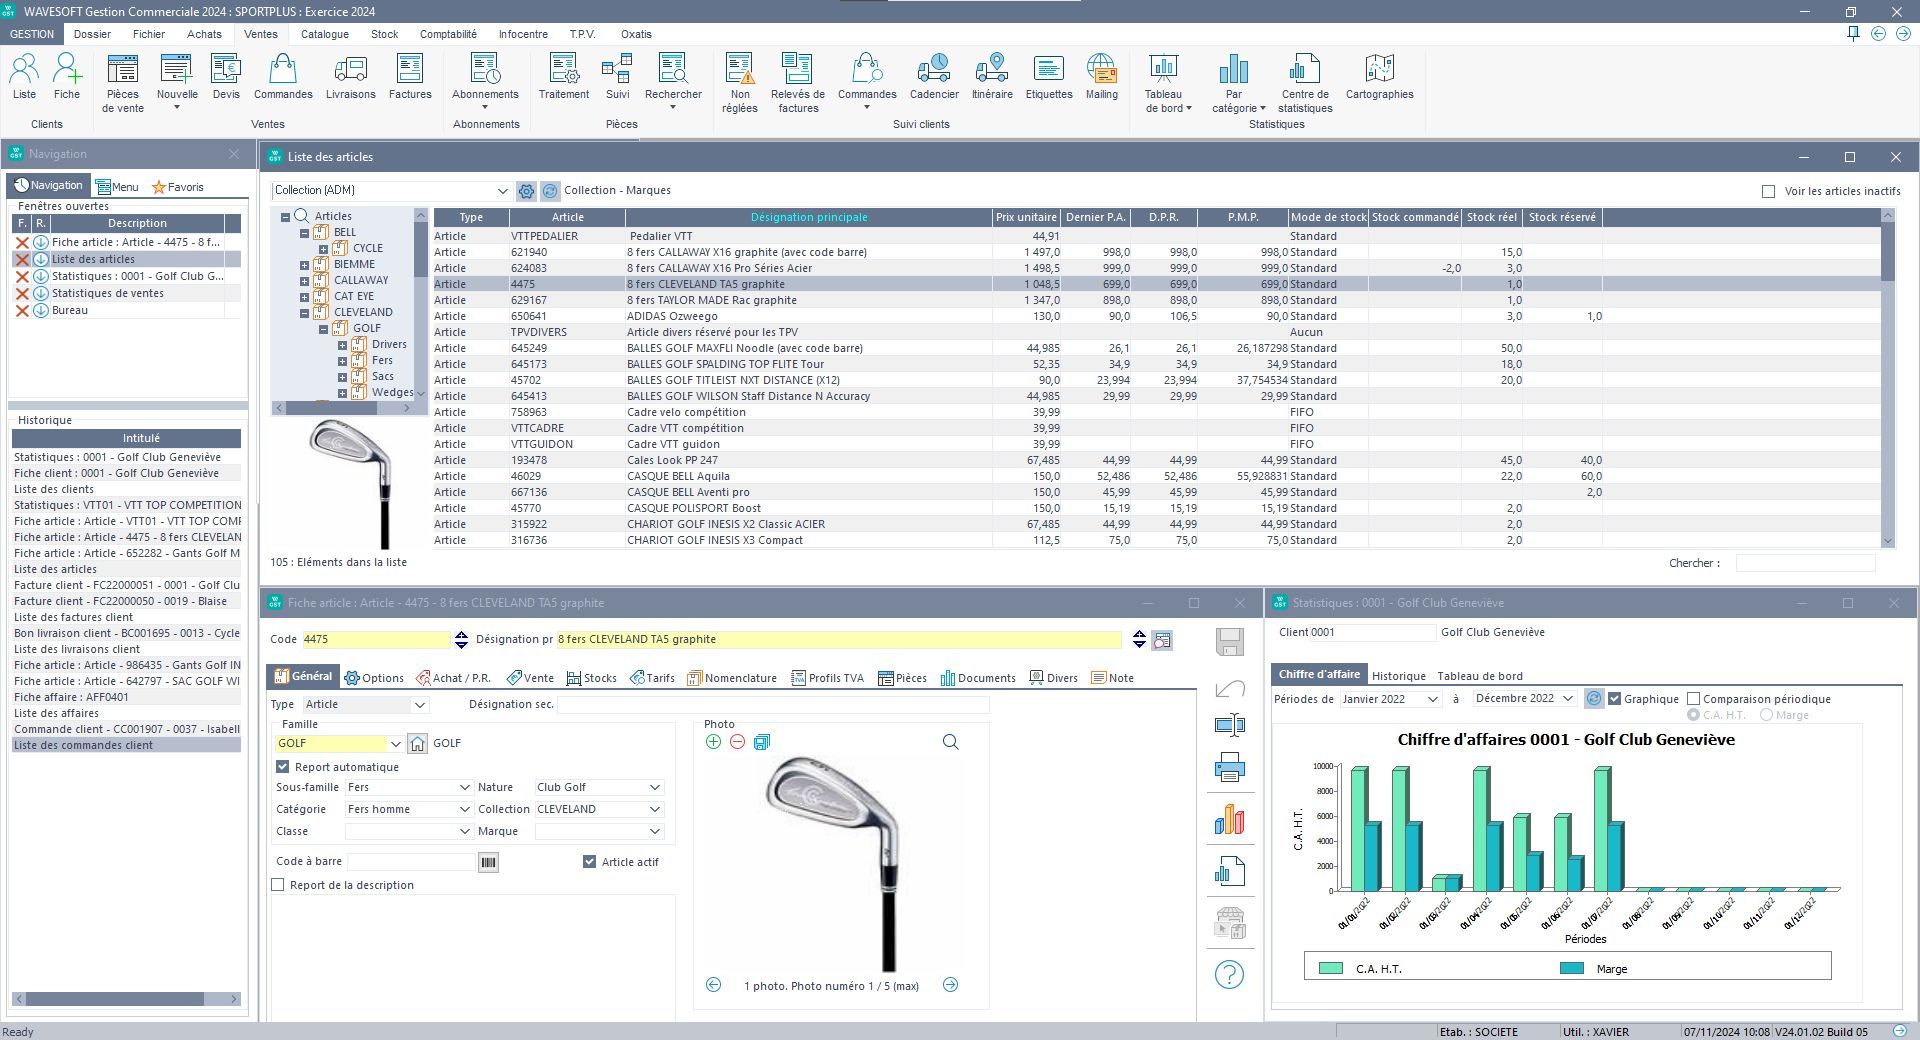This screenshot has width=1920, height=1040.
Task: Add a photo with green plus icon
Action: tap(713, 742)
